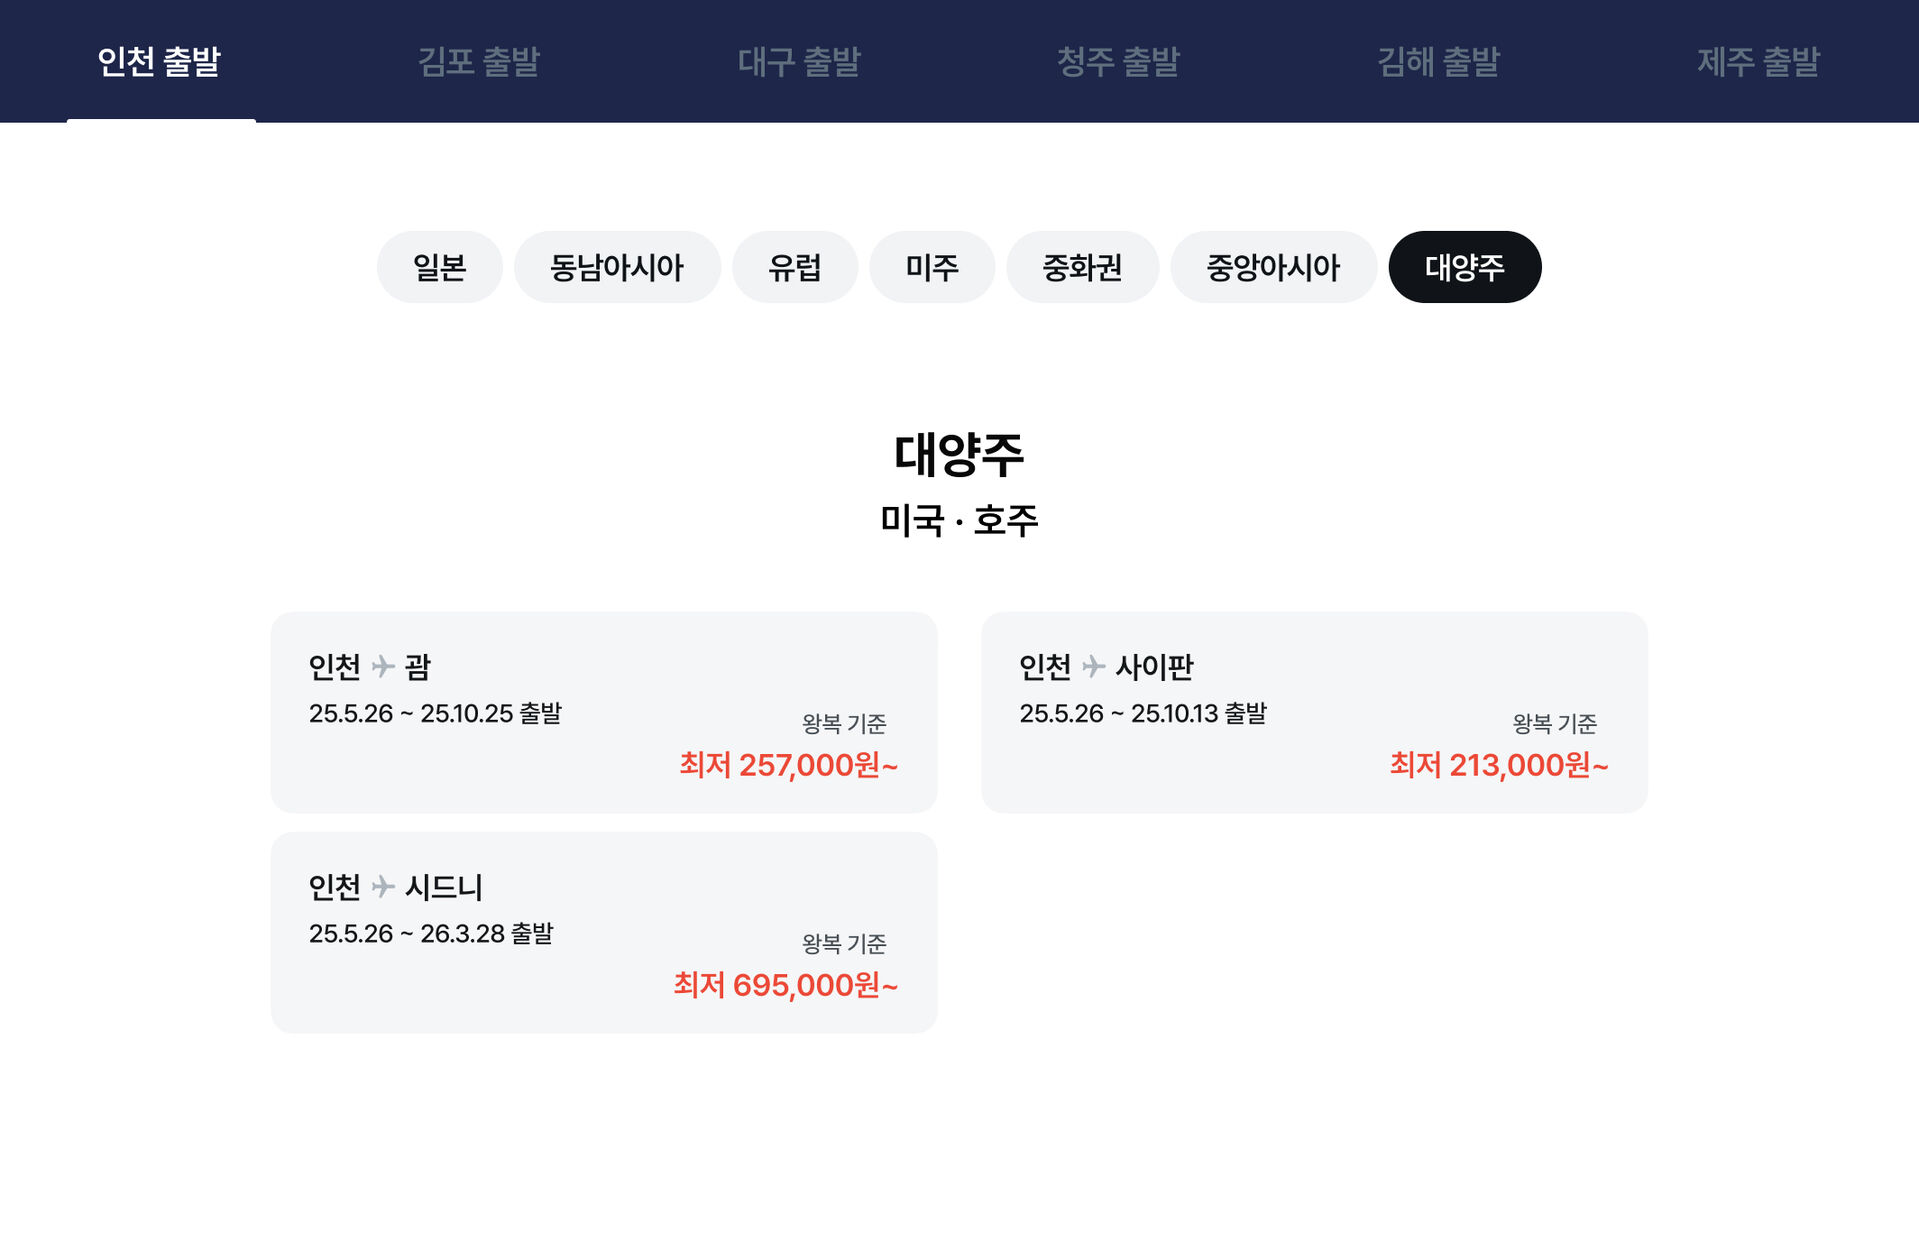Image resolution: width=1919 pixels, height=1251 pixels.
Task: Click the airplane icon in the 인천–사이판 card
Action: point(1093,666)
